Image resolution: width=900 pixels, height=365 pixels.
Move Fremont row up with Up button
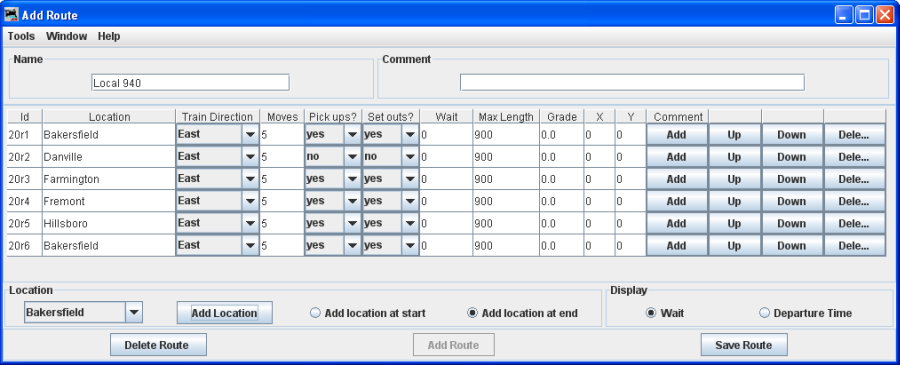coord(735,201)
